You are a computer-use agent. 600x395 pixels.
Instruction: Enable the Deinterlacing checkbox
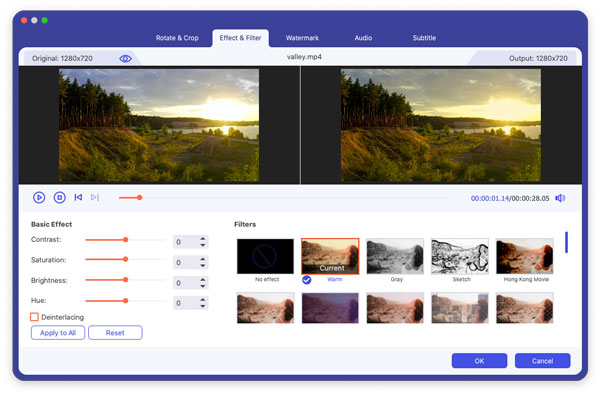34,317
